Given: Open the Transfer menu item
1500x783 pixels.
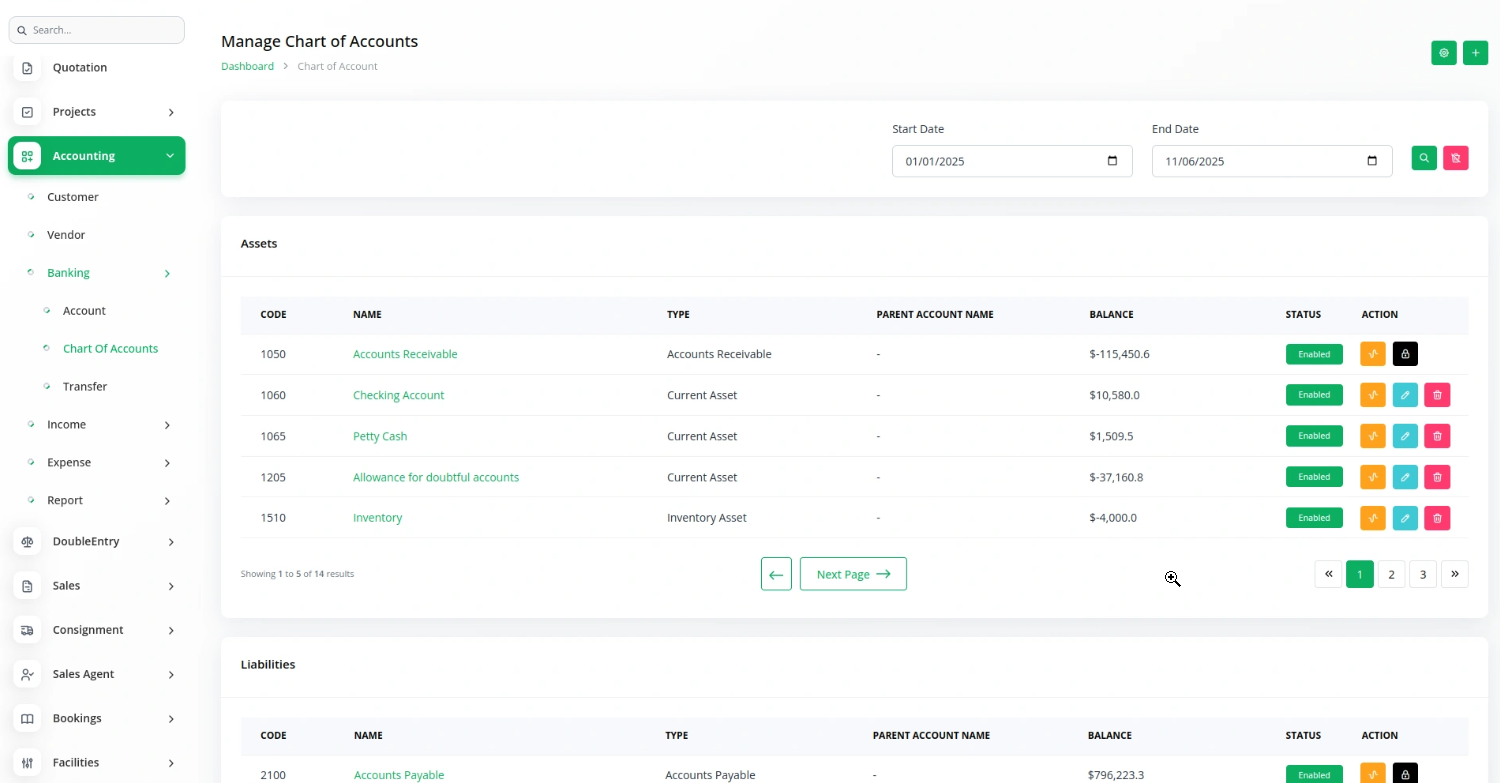Looking at the screenshot, I should point(85,387).
